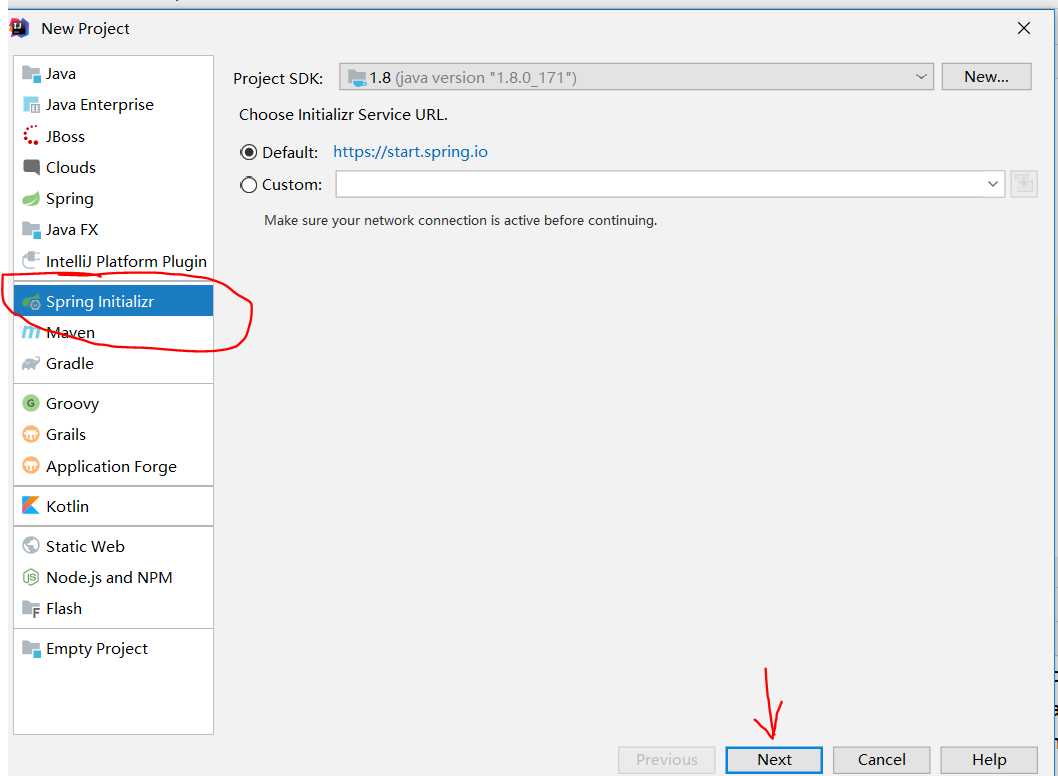Screen dimensions: 1058x776
Task: Close the New Project dialog
Action: [x=1024, y=28]
